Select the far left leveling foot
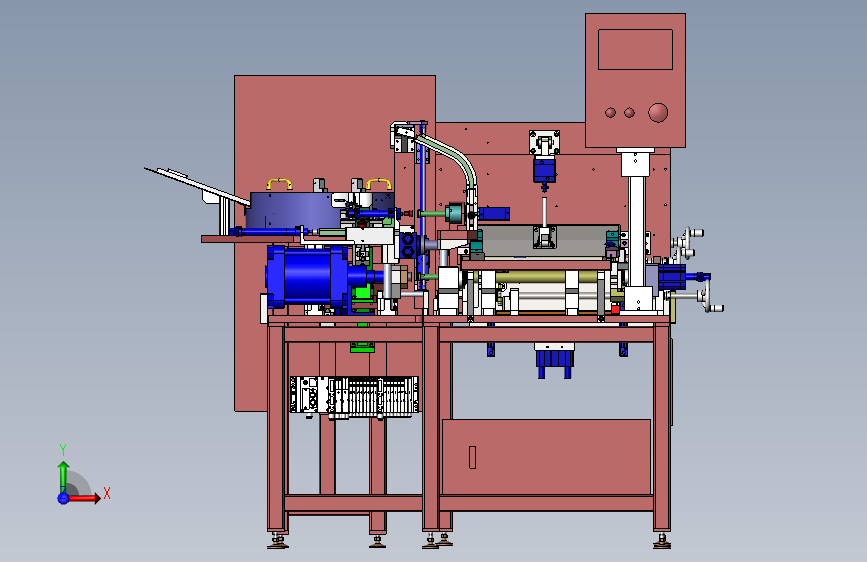The height and width of the screenshot is (562, 867). coord(277,542)
